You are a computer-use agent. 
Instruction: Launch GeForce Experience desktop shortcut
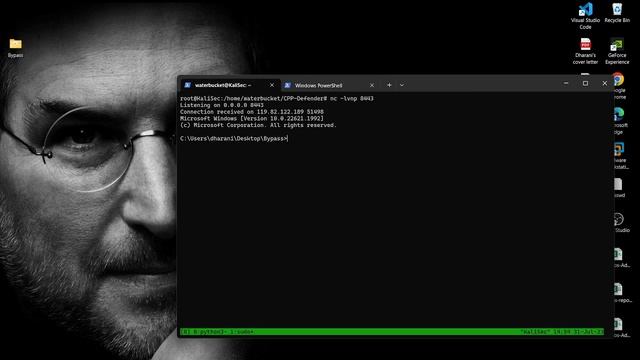[x=617, y=51]
